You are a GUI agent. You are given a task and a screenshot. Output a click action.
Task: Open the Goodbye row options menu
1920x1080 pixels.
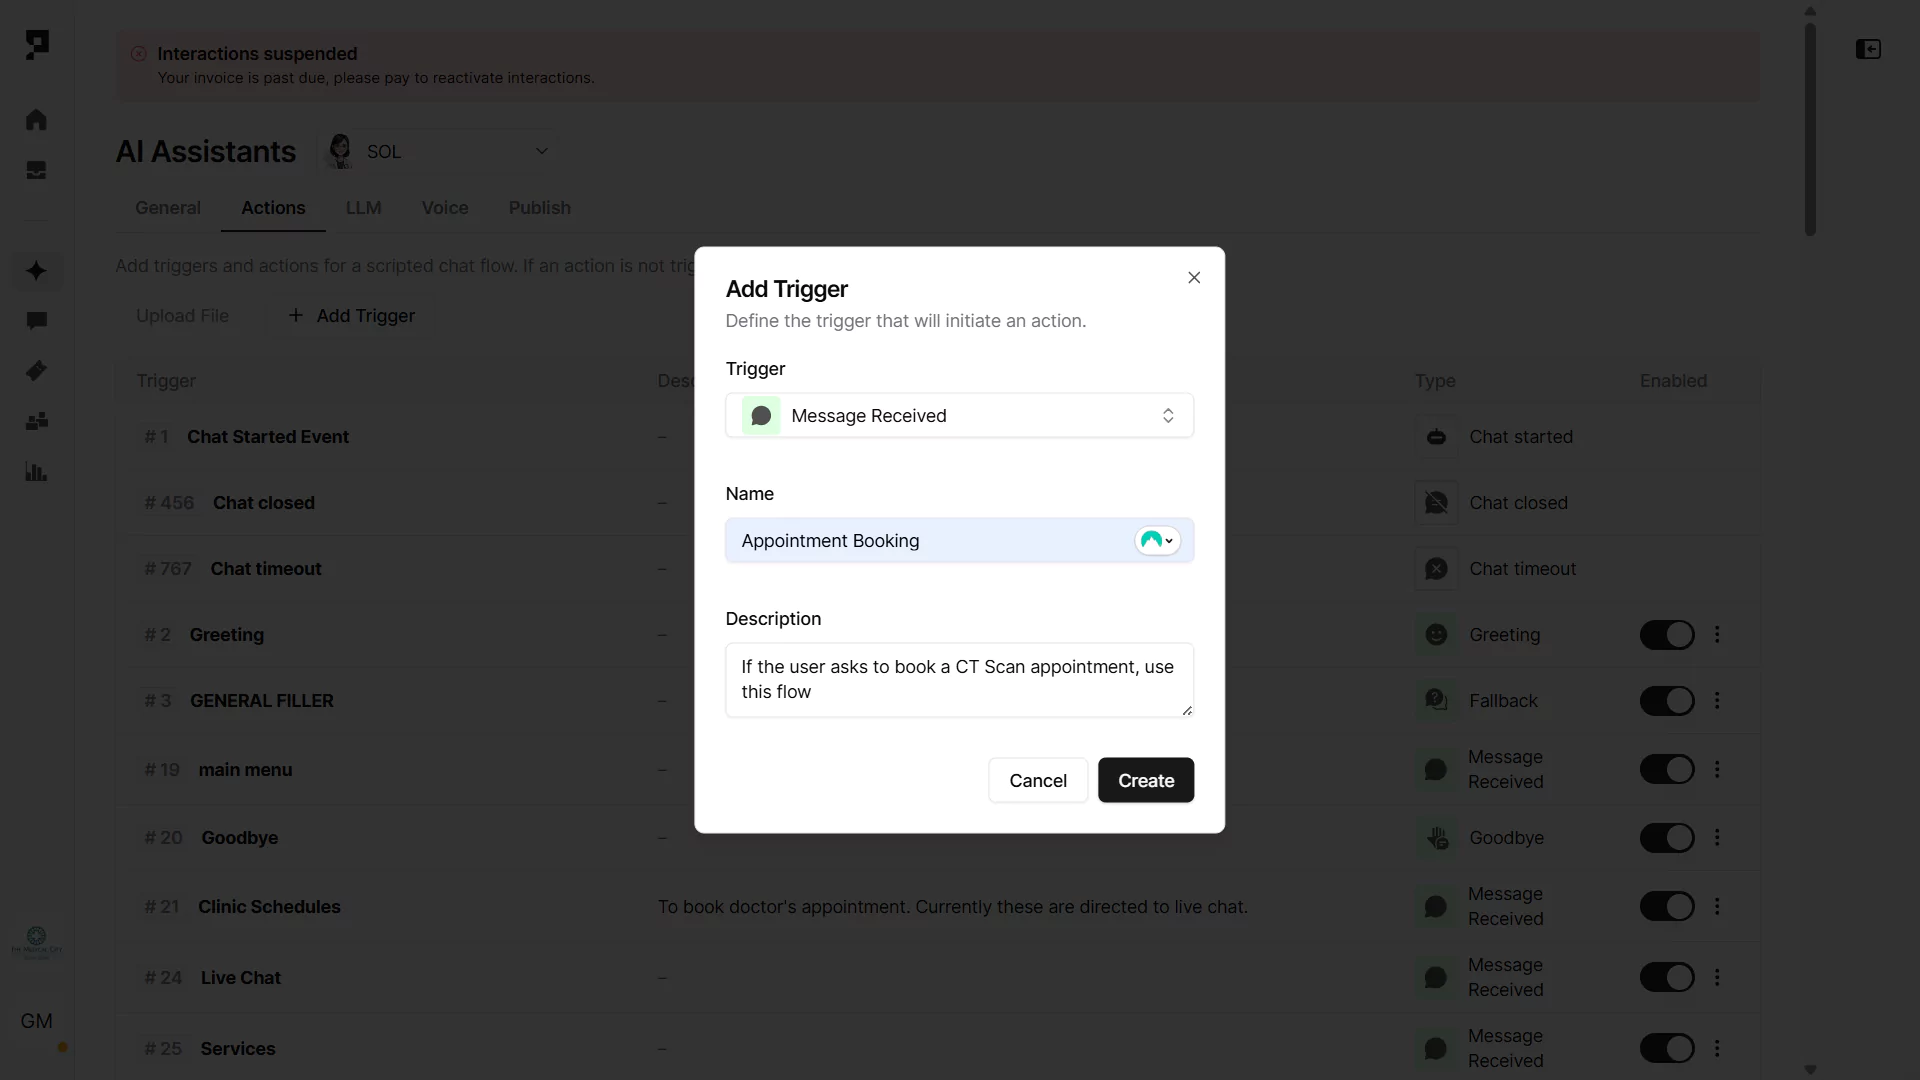click(x=1717, y=838)
